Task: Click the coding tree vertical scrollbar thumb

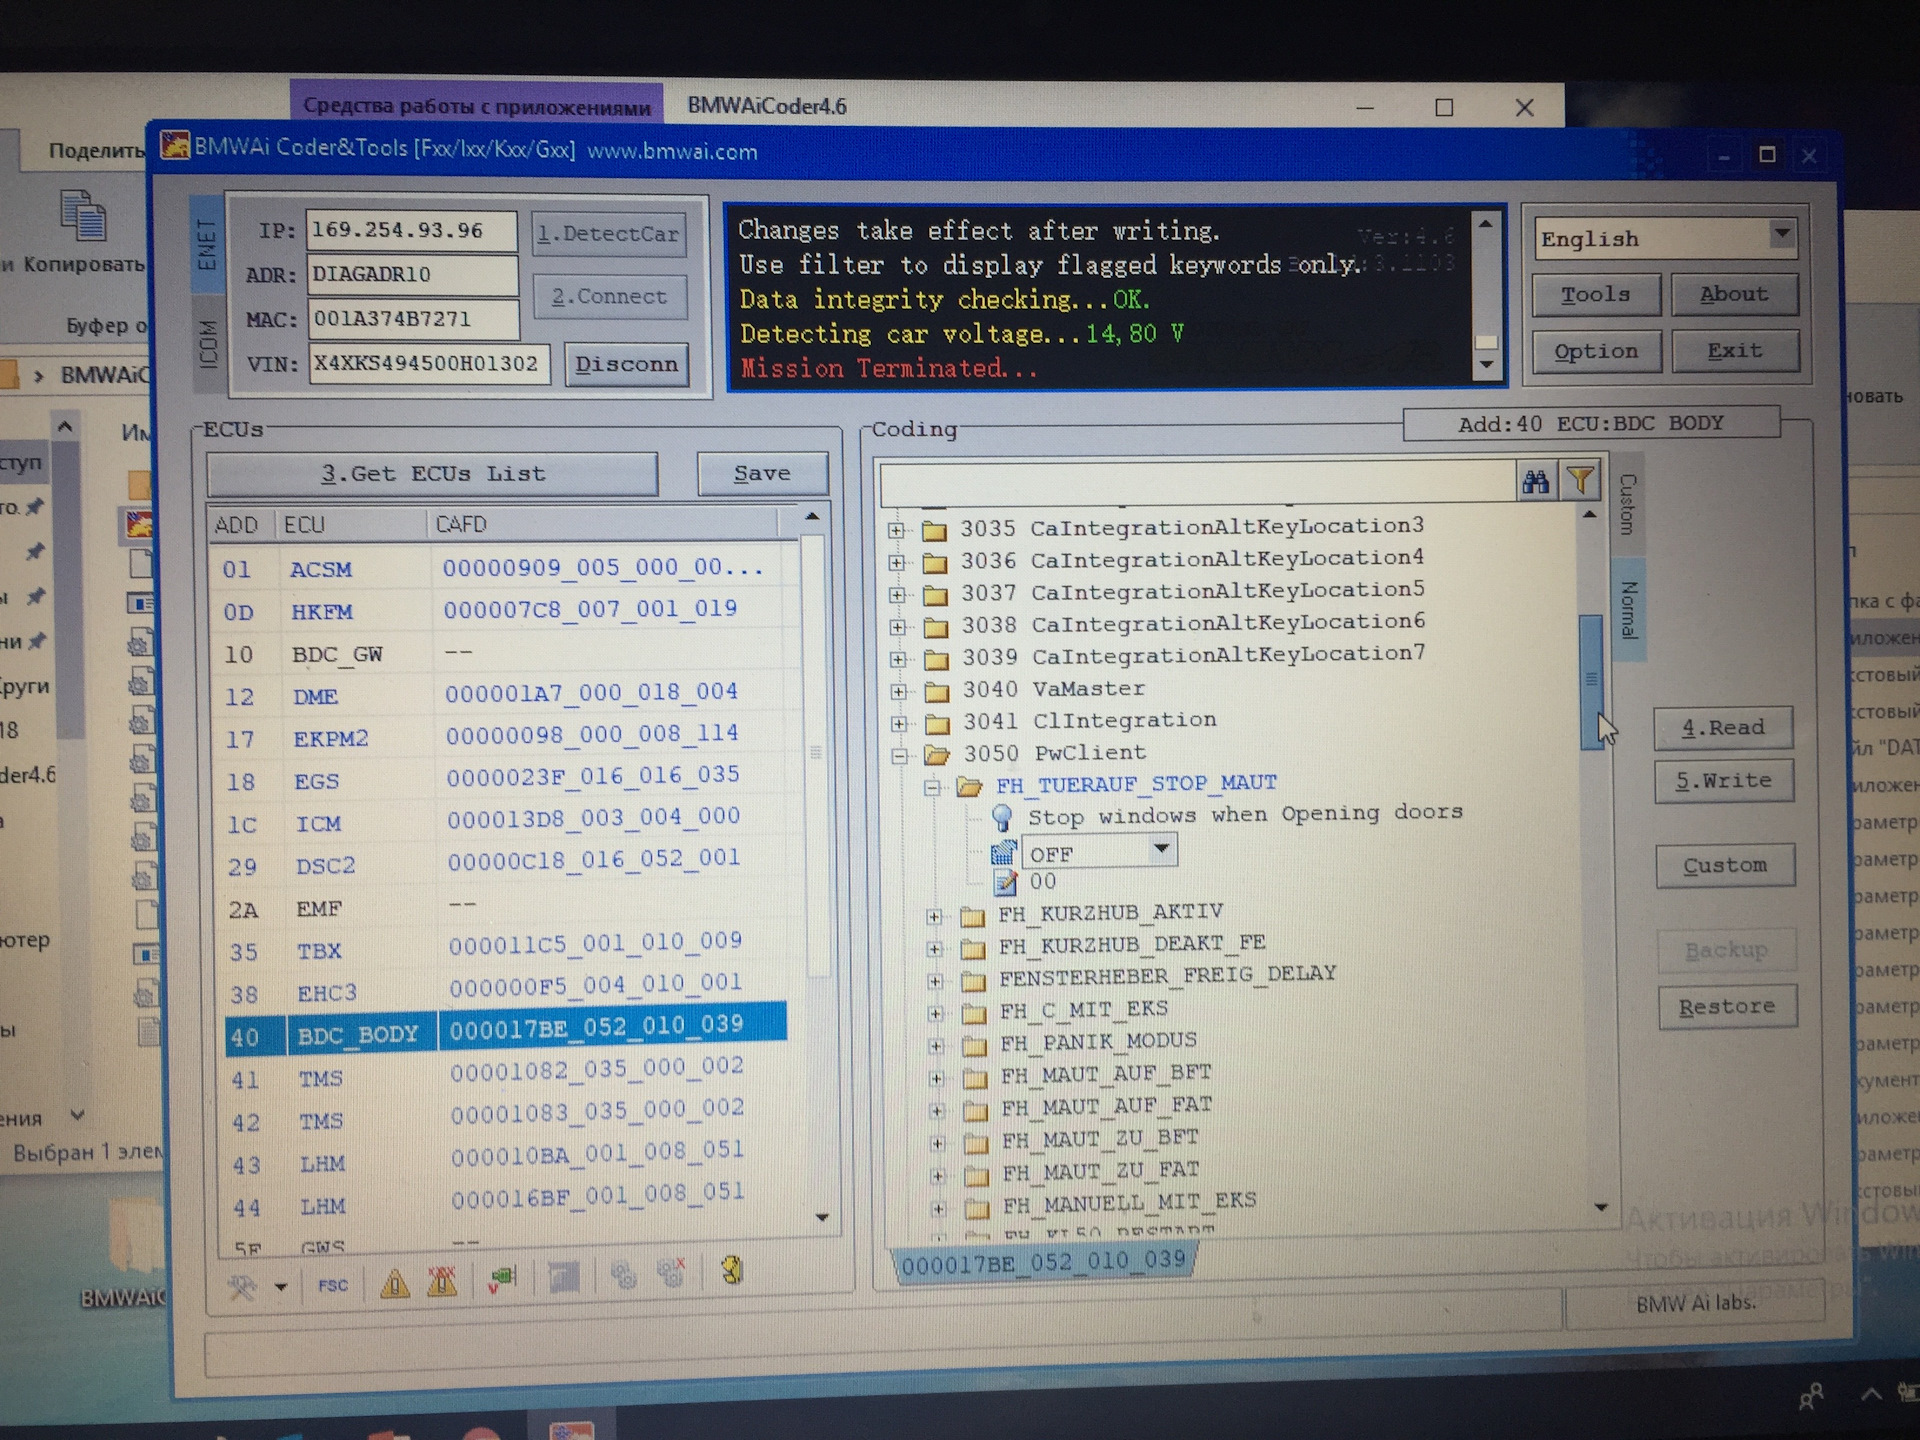Action: (x=1591, y=682)
